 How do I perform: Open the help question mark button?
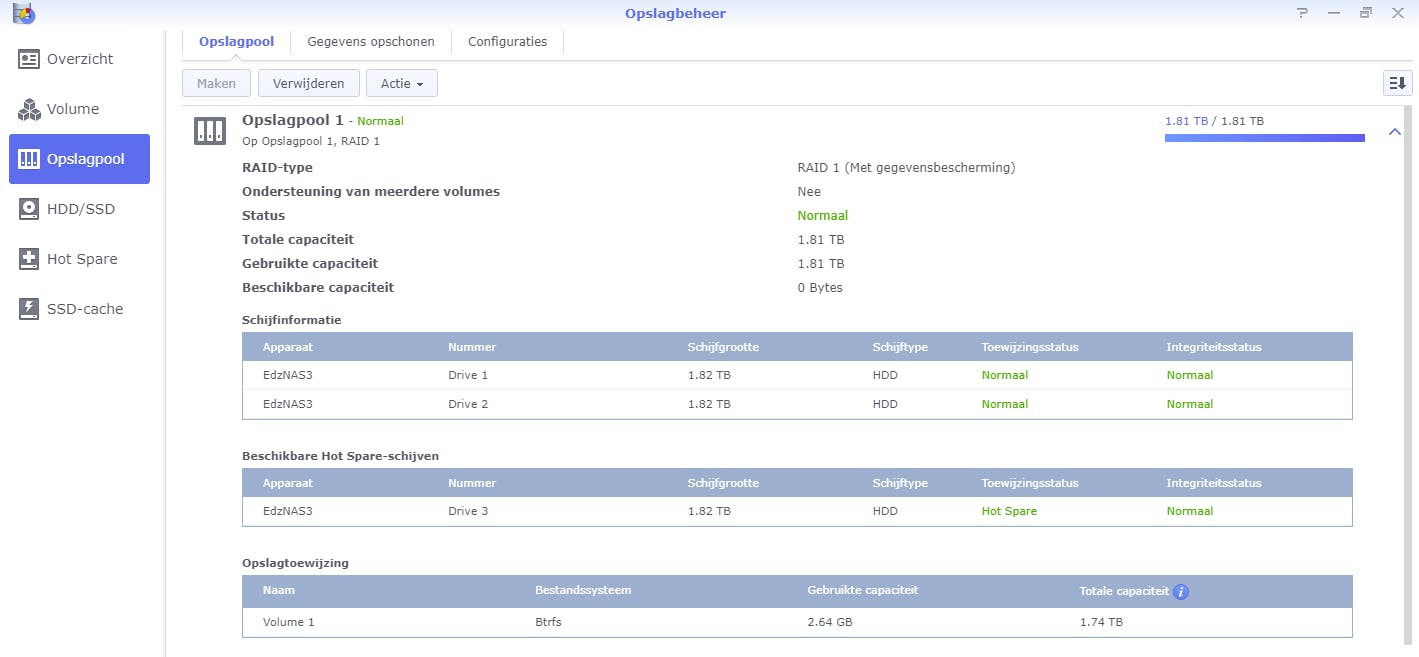click(1302, 13)
